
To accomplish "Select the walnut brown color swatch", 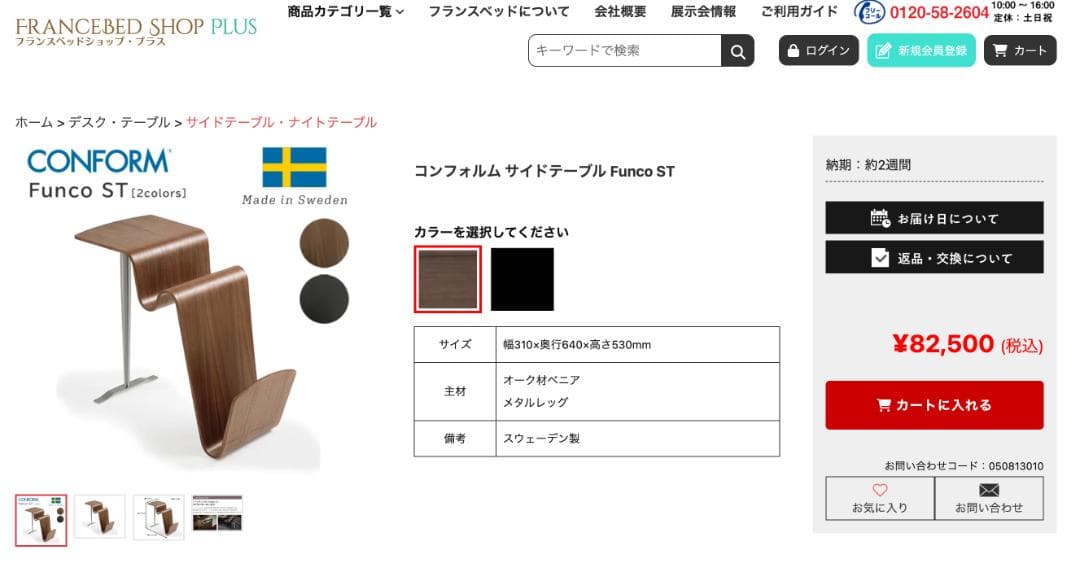I will point(448,280).
